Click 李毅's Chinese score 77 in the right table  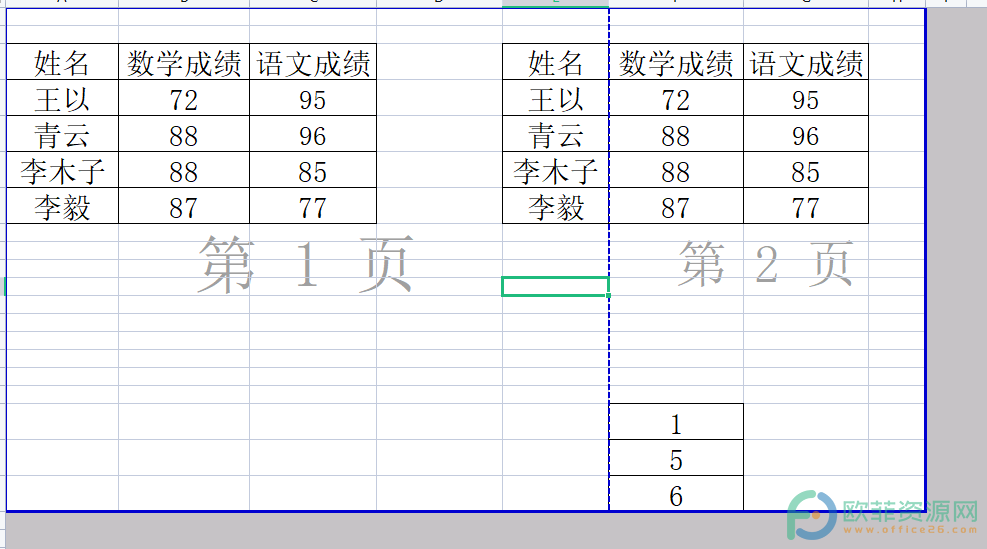[806, 205]
